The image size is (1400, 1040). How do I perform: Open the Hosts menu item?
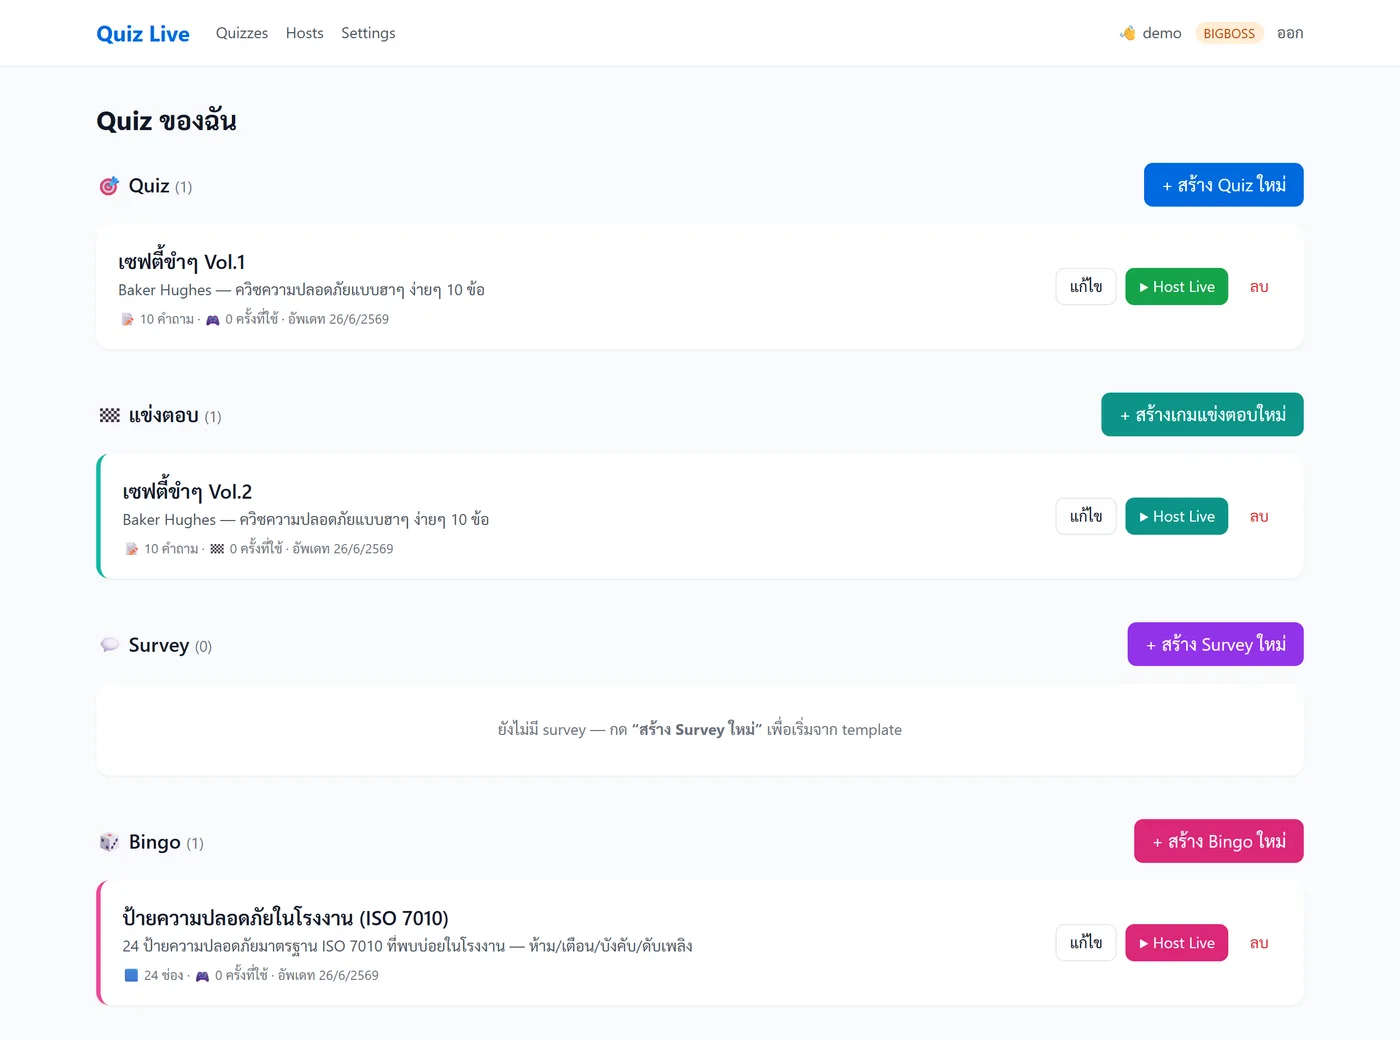pos(304,33)
